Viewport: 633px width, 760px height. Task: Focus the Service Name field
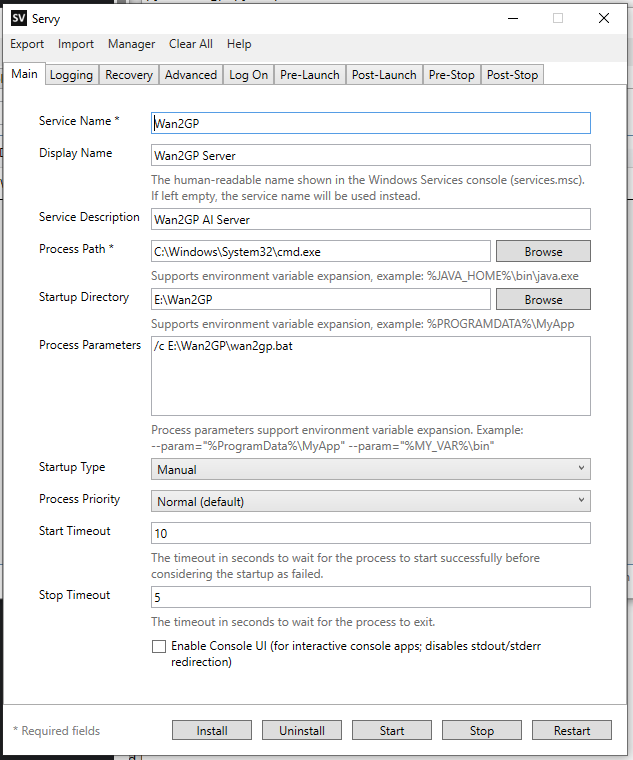pos(371,123)
